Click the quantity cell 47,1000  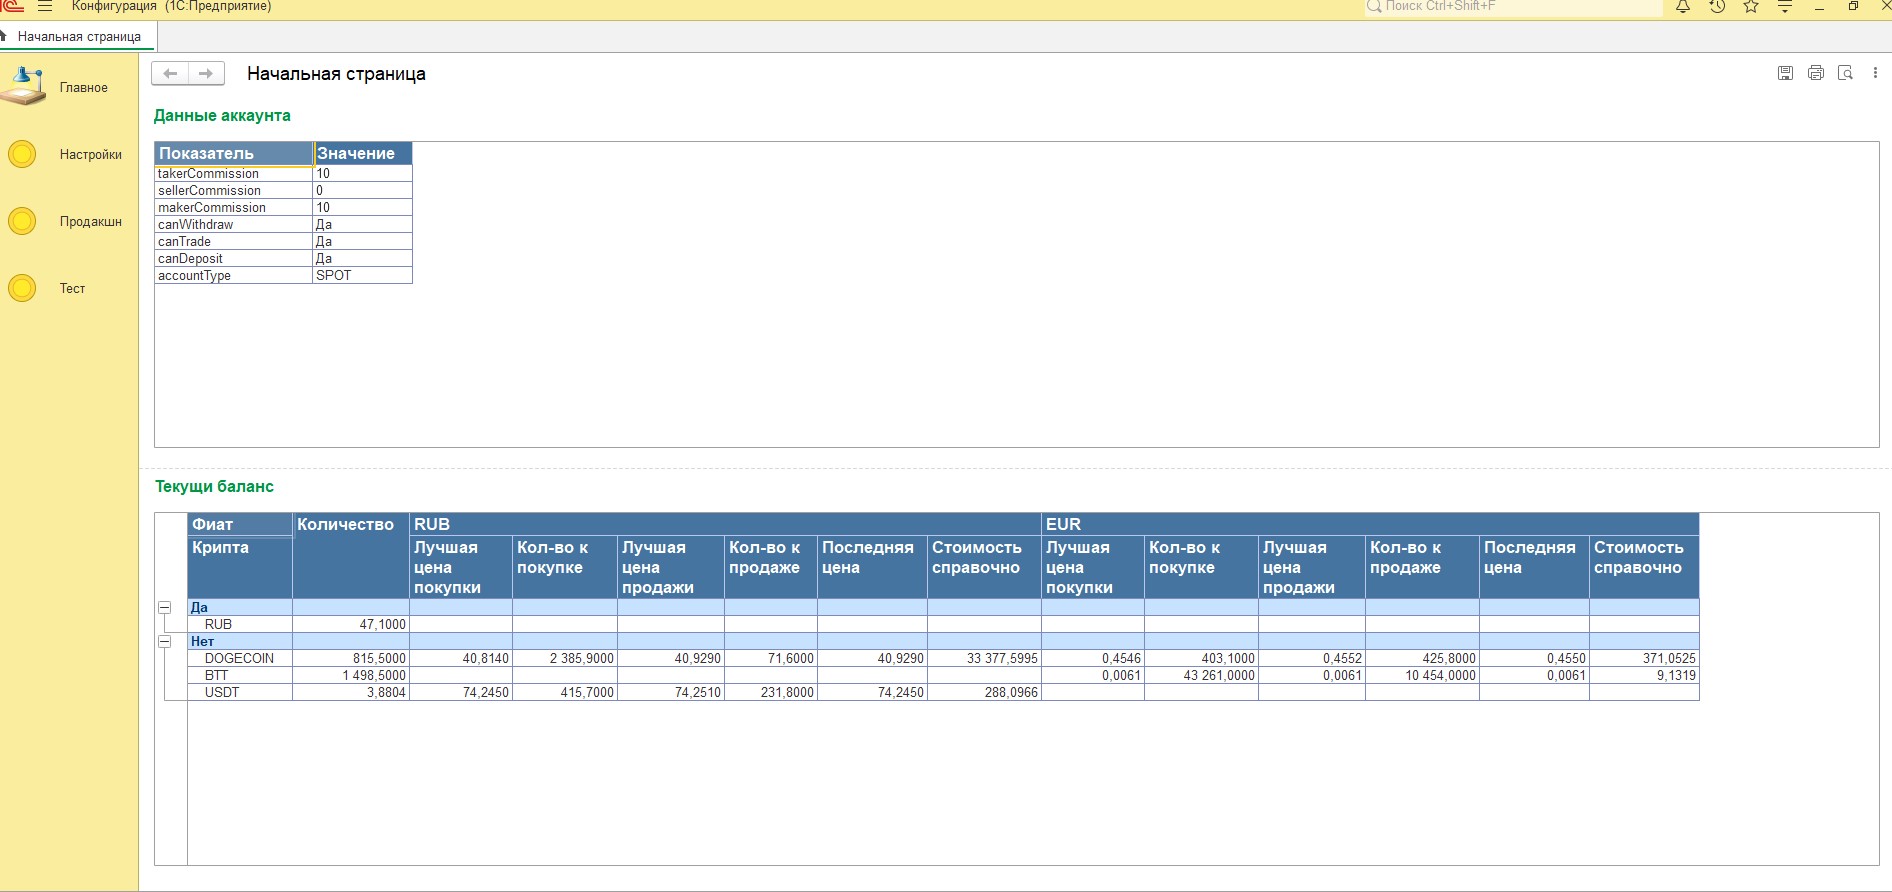pos(351,625)
